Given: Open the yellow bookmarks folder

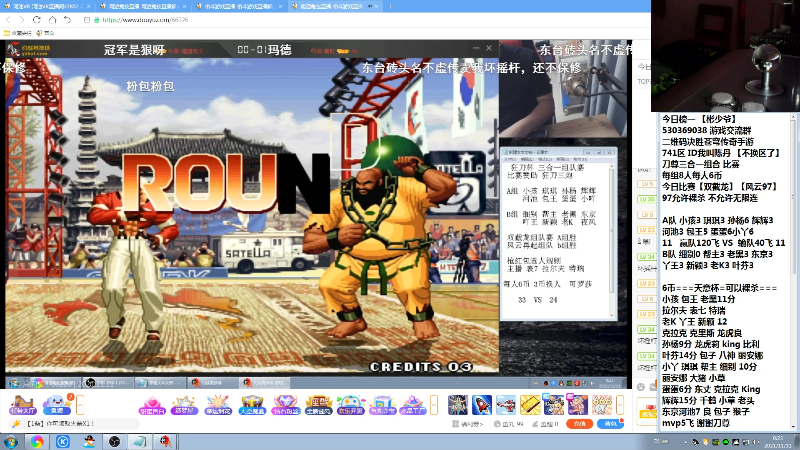Looking at the screenshot, I should pyautogui.click(x=17, y=33).
